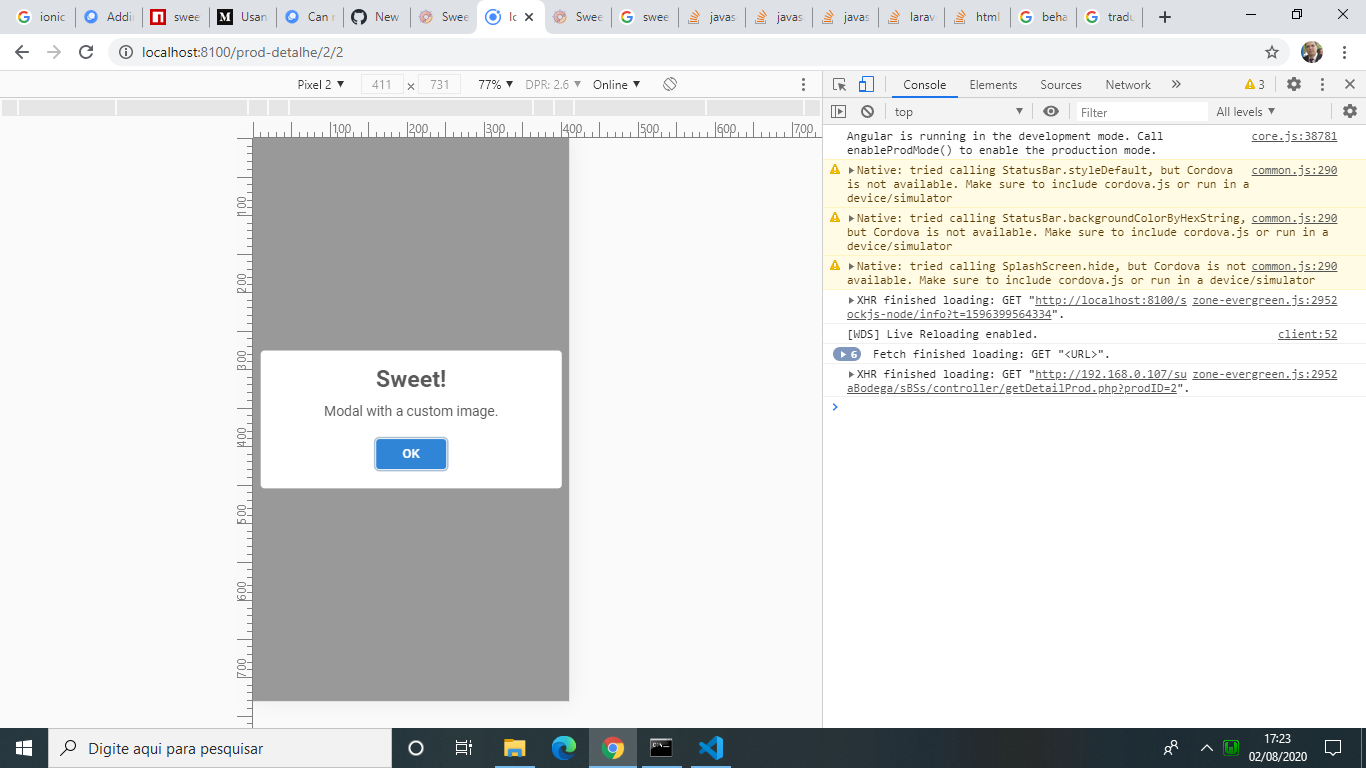Clear the console with the no-entry icon
Screen dimensions: 1366x768
[866, 111]
